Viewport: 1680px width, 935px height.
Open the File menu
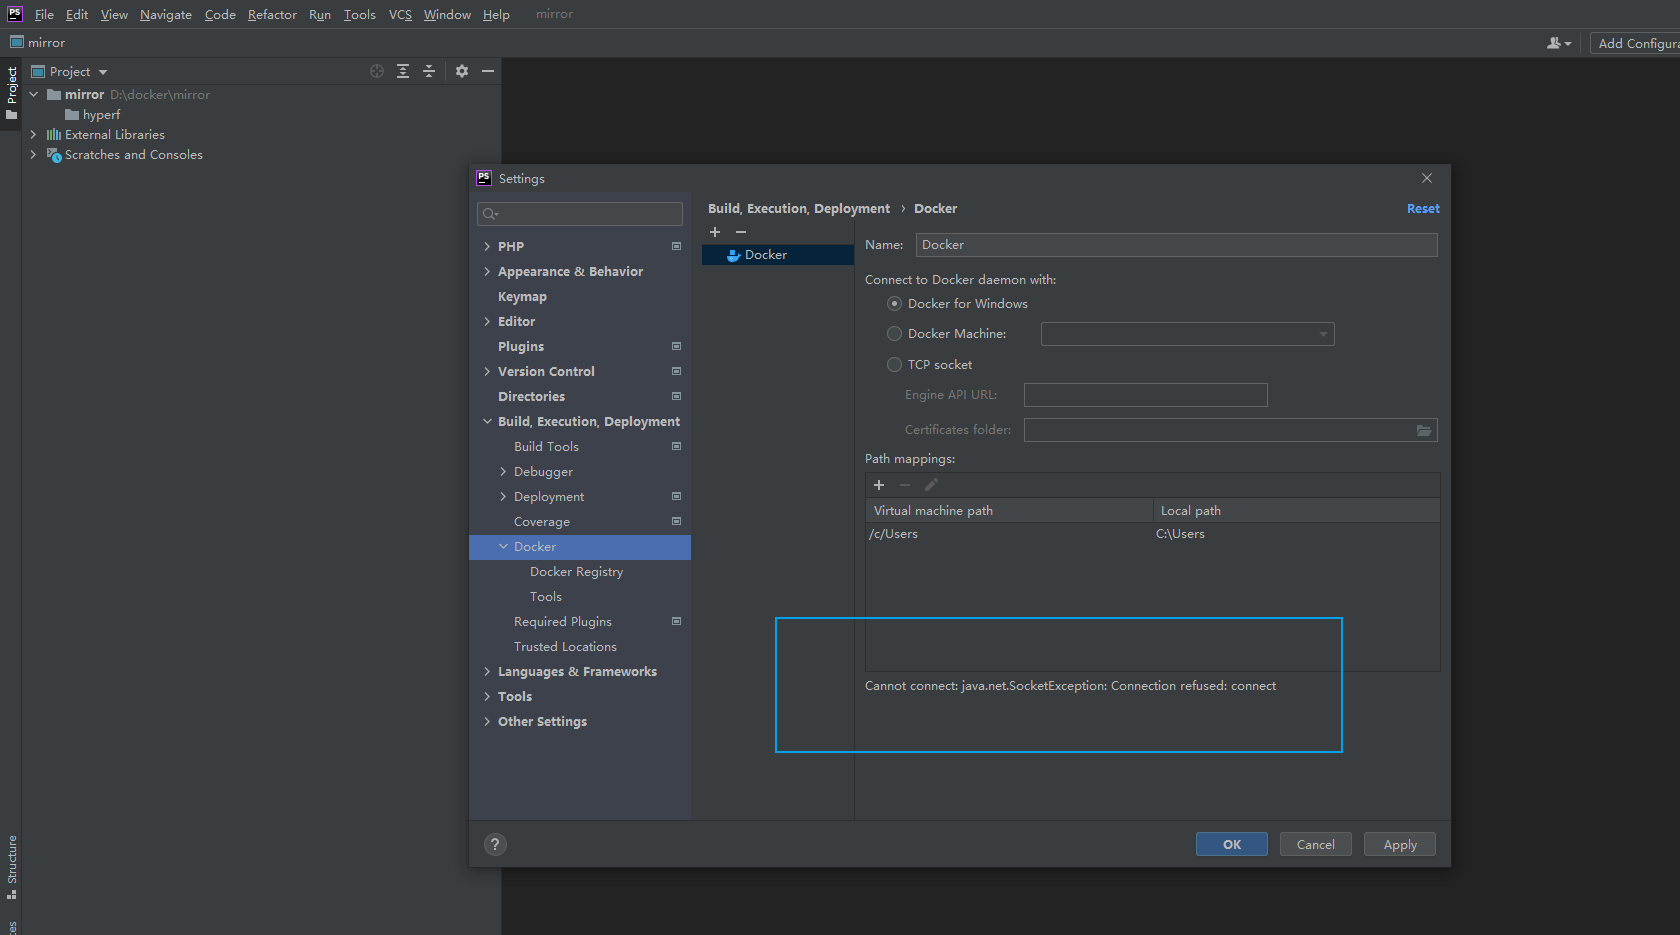click(x=44, y=14)
